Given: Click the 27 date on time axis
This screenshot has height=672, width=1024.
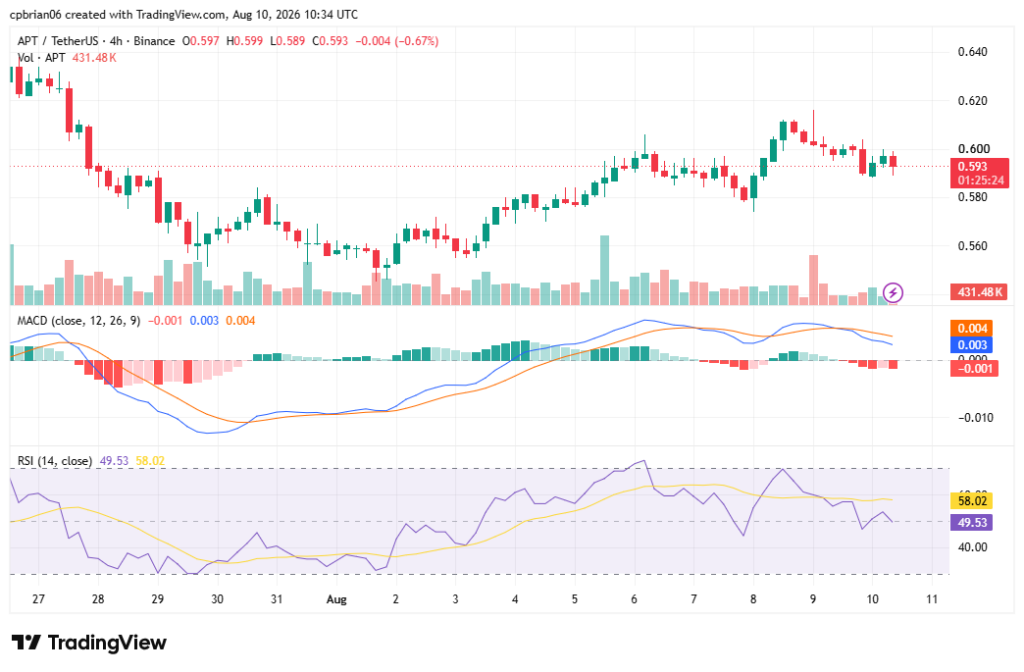Looking at the screenshot, I should coord(39,600).
